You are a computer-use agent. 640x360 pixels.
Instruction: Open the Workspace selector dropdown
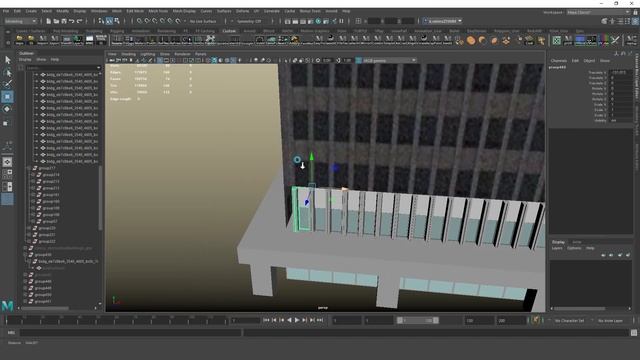pos(598,12)
